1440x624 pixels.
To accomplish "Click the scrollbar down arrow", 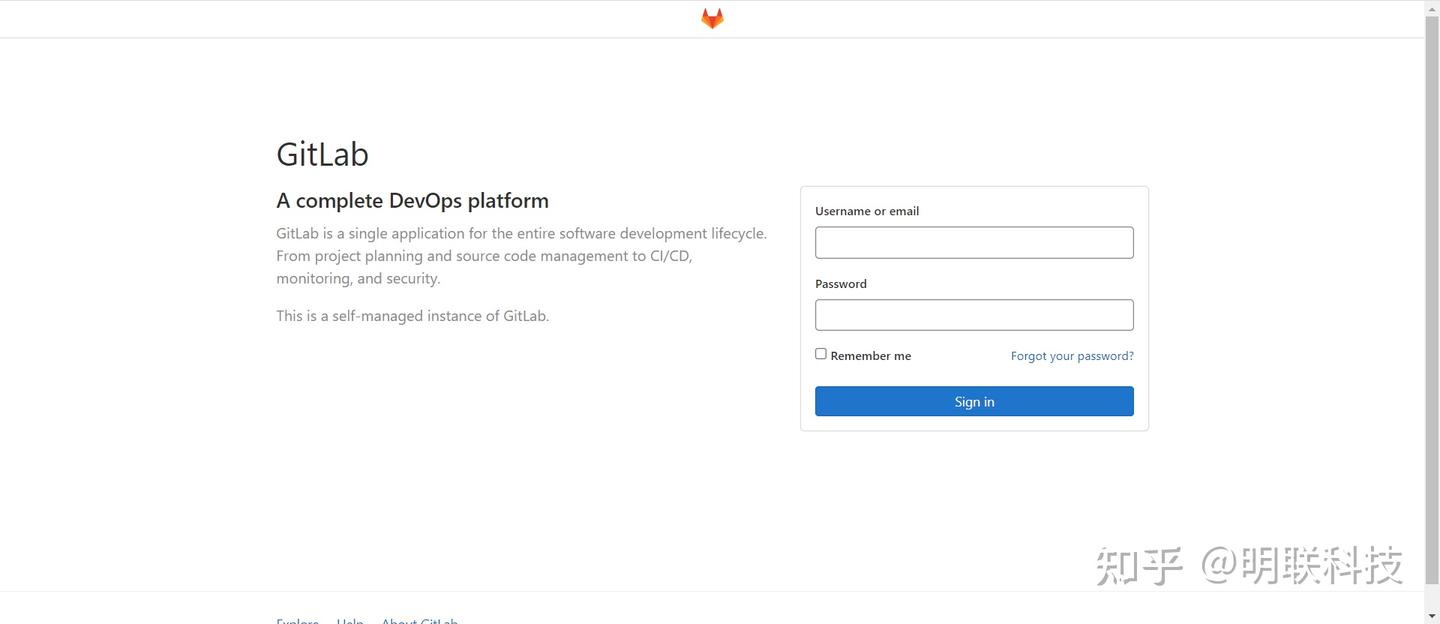I will [1432, 617].
